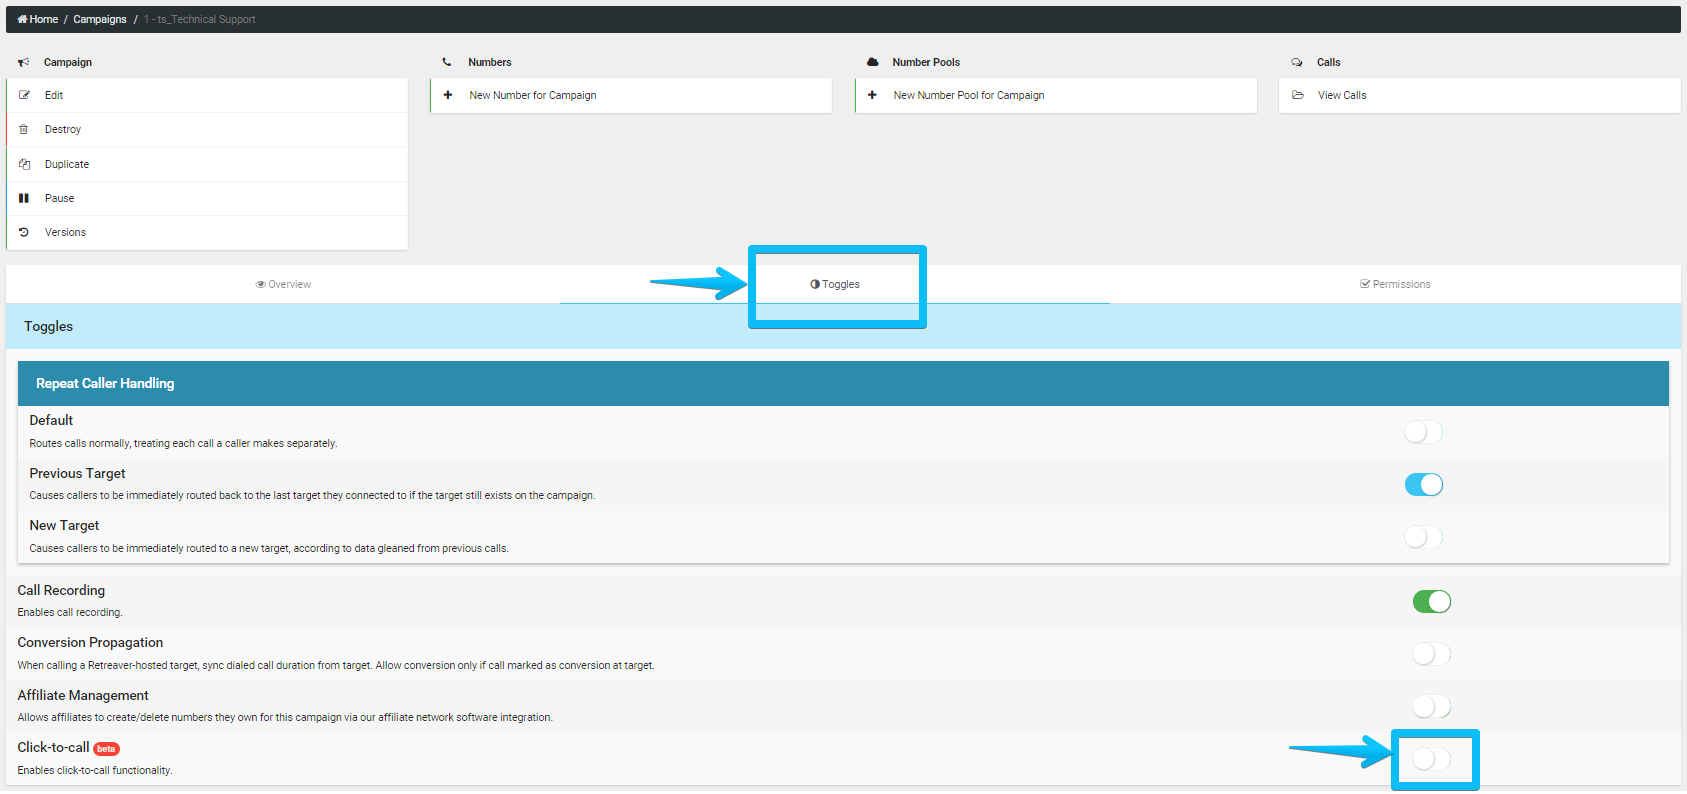Click the Pause bars icon

[x=24, y=198]
